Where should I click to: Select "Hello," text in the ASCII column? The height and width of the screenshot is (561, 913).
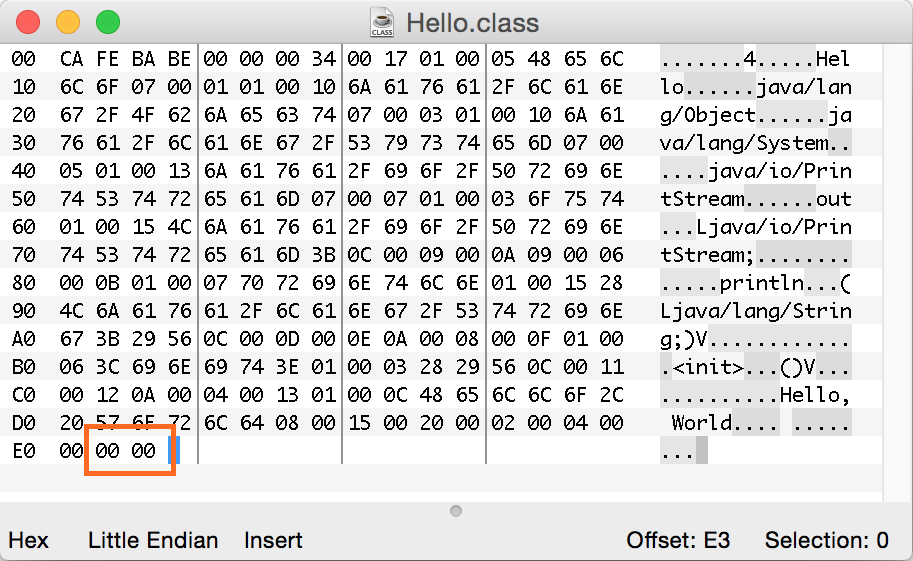(x=818, y=395)
